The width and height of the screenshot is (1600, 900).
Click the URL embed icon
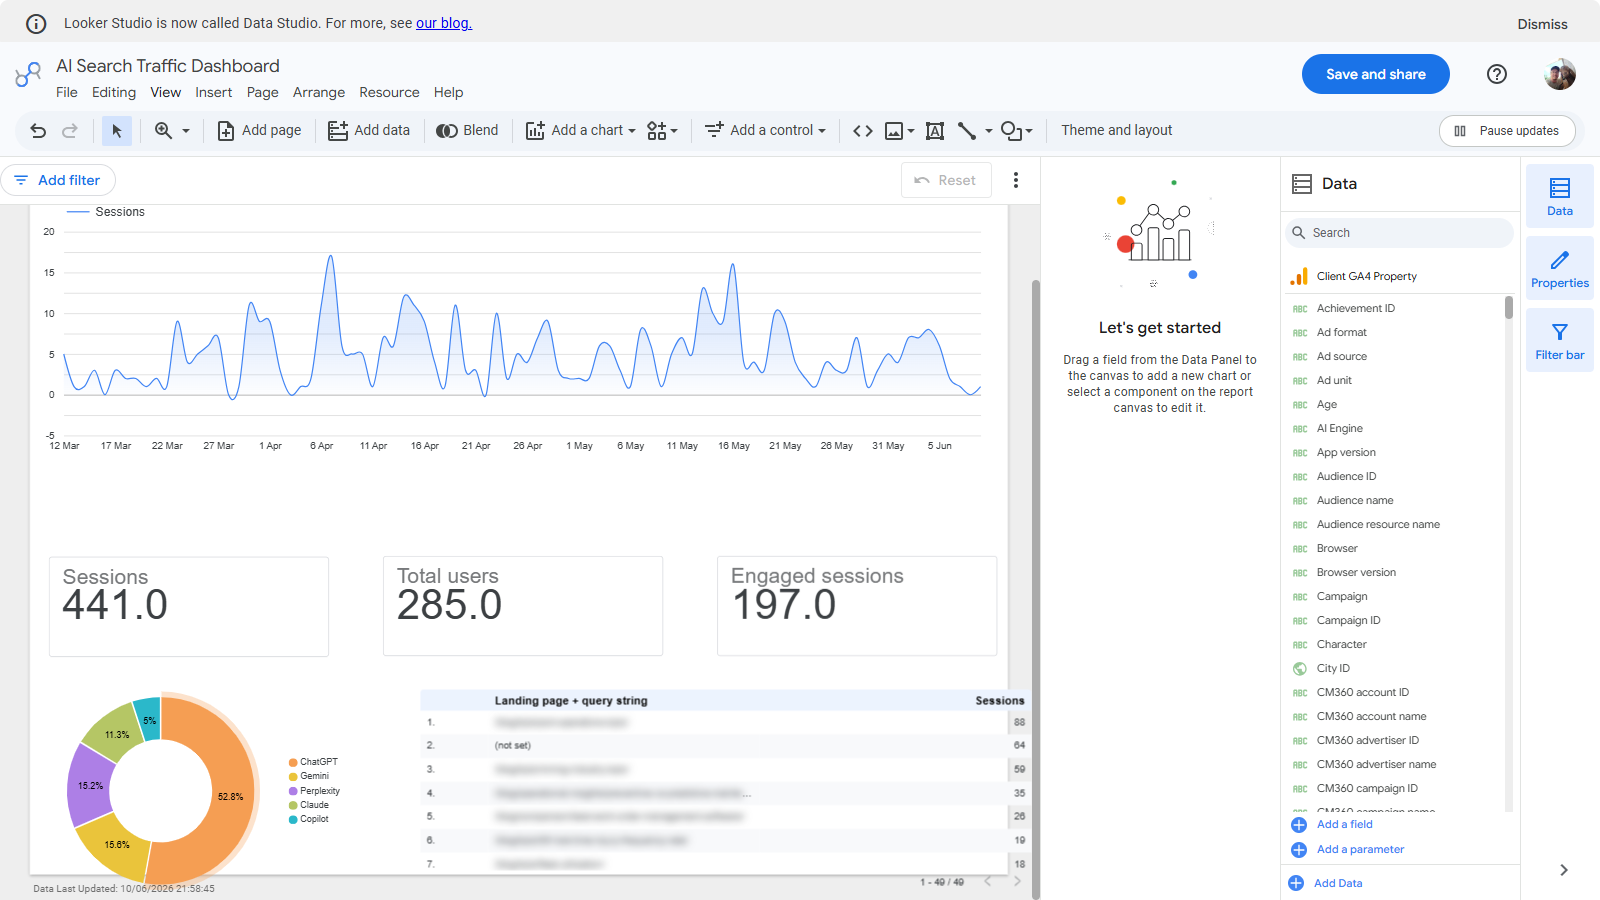(862, 130)
